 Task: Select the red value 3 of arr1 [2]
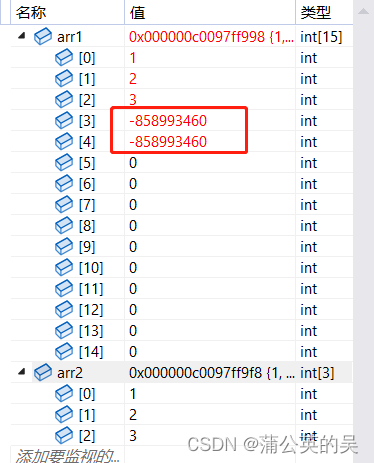[133, 100]
